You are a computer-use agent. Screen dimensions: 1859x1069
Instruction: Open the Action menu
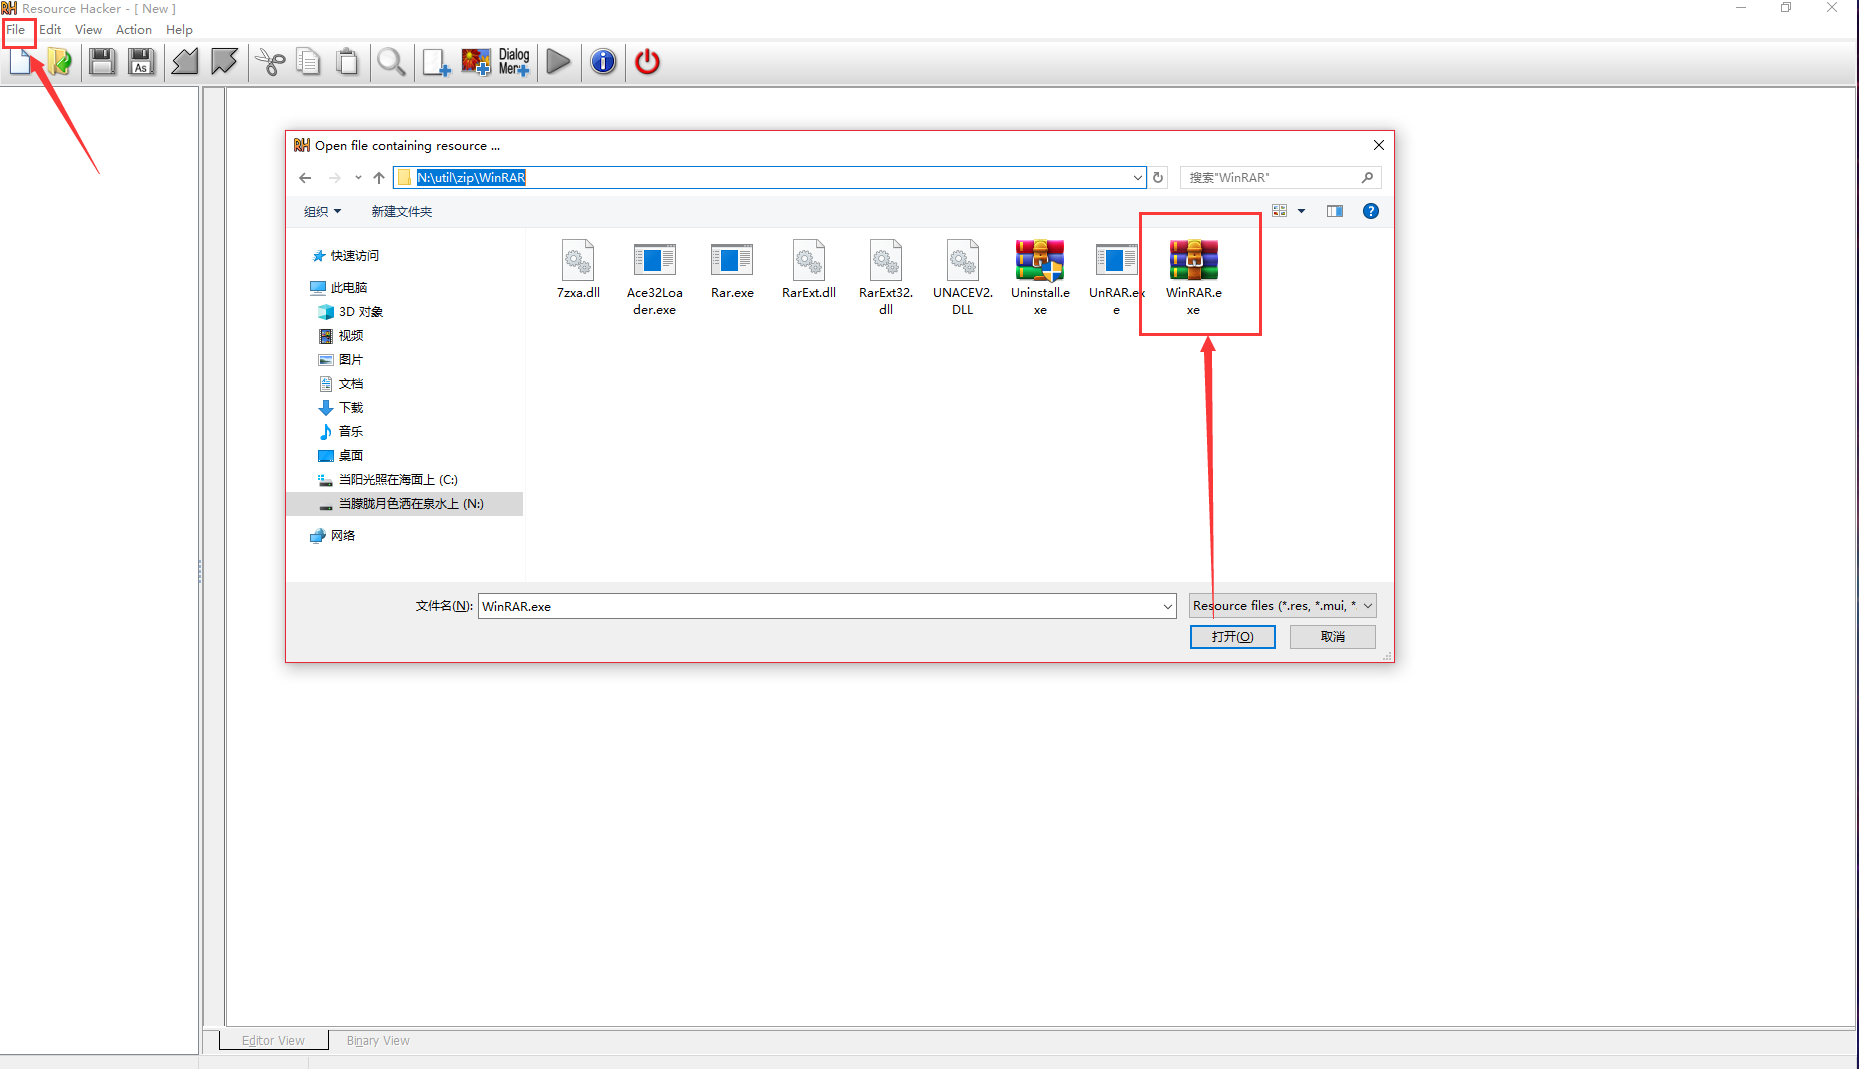pyautogui.click(x=134, y=30)
